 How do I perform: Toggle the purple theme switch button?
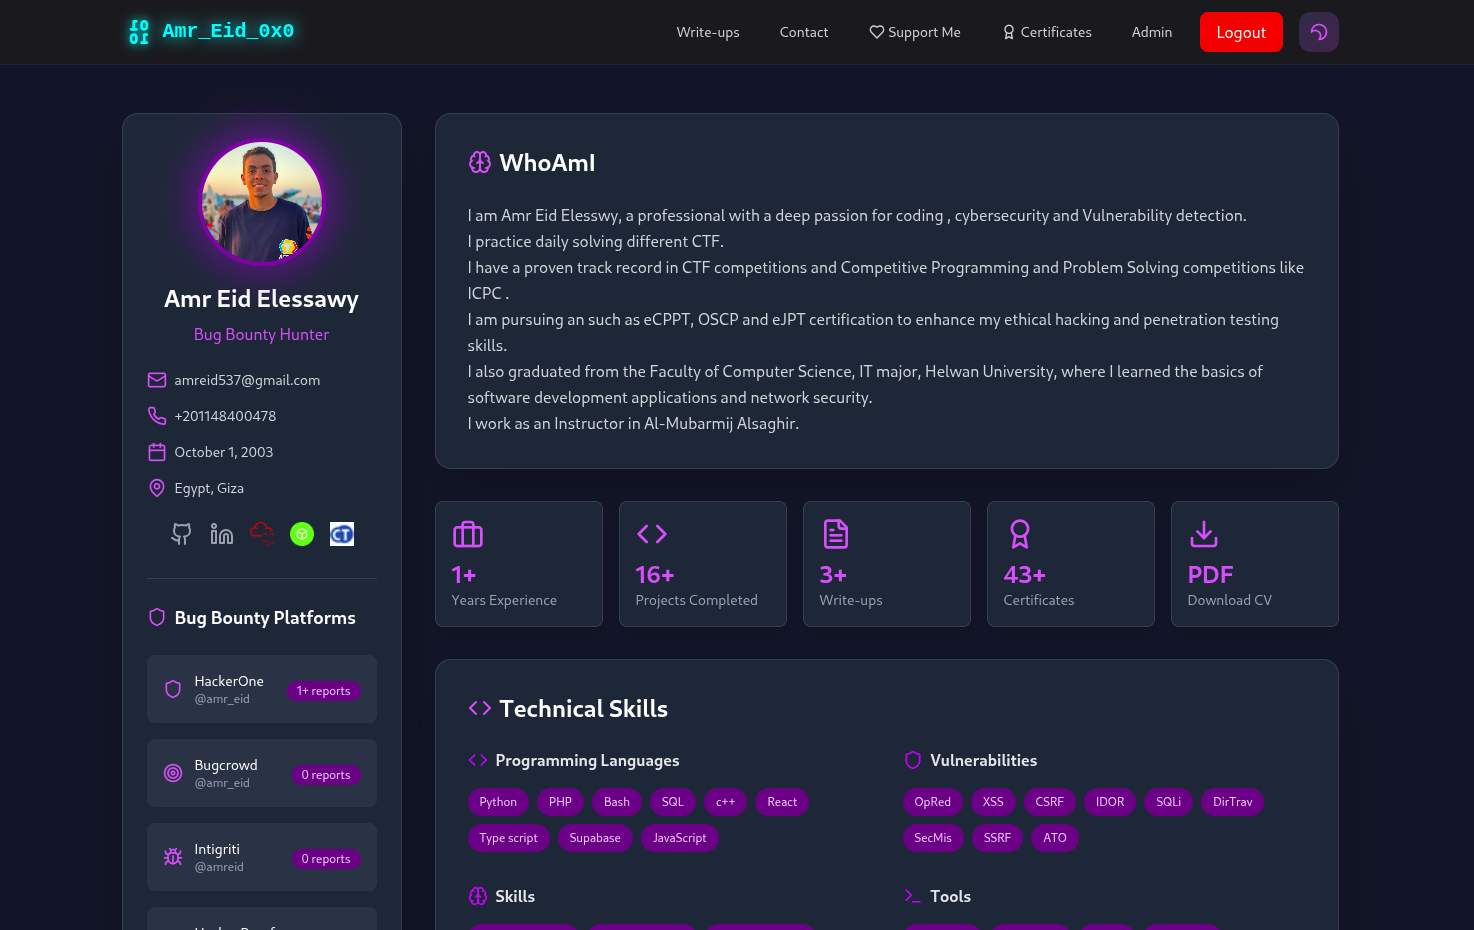click(x=1319, y=32)
